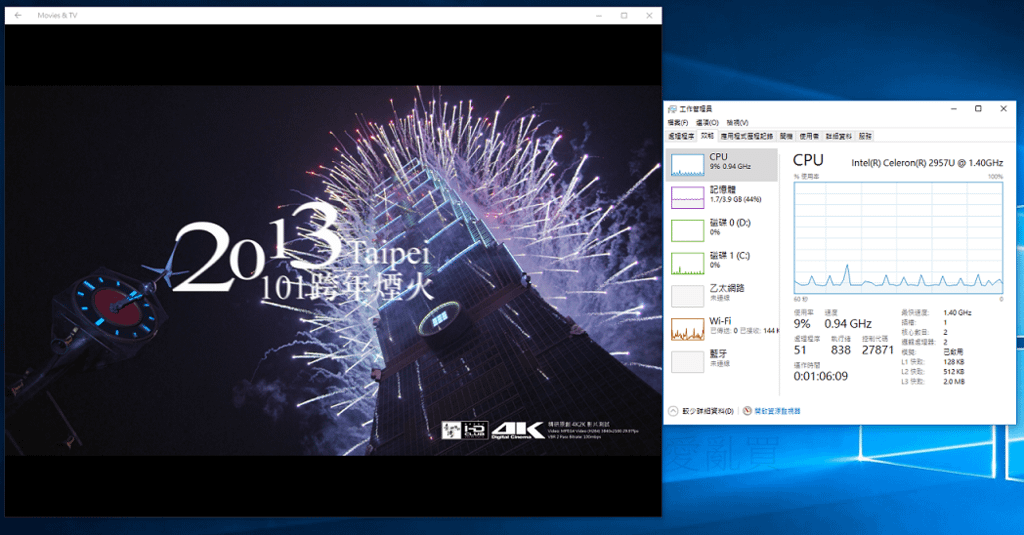Collapse Task Manager with 較少詳細資料 button
Image resolution: width=1024 pixels, height=535 pixels.
pos(701,411)
